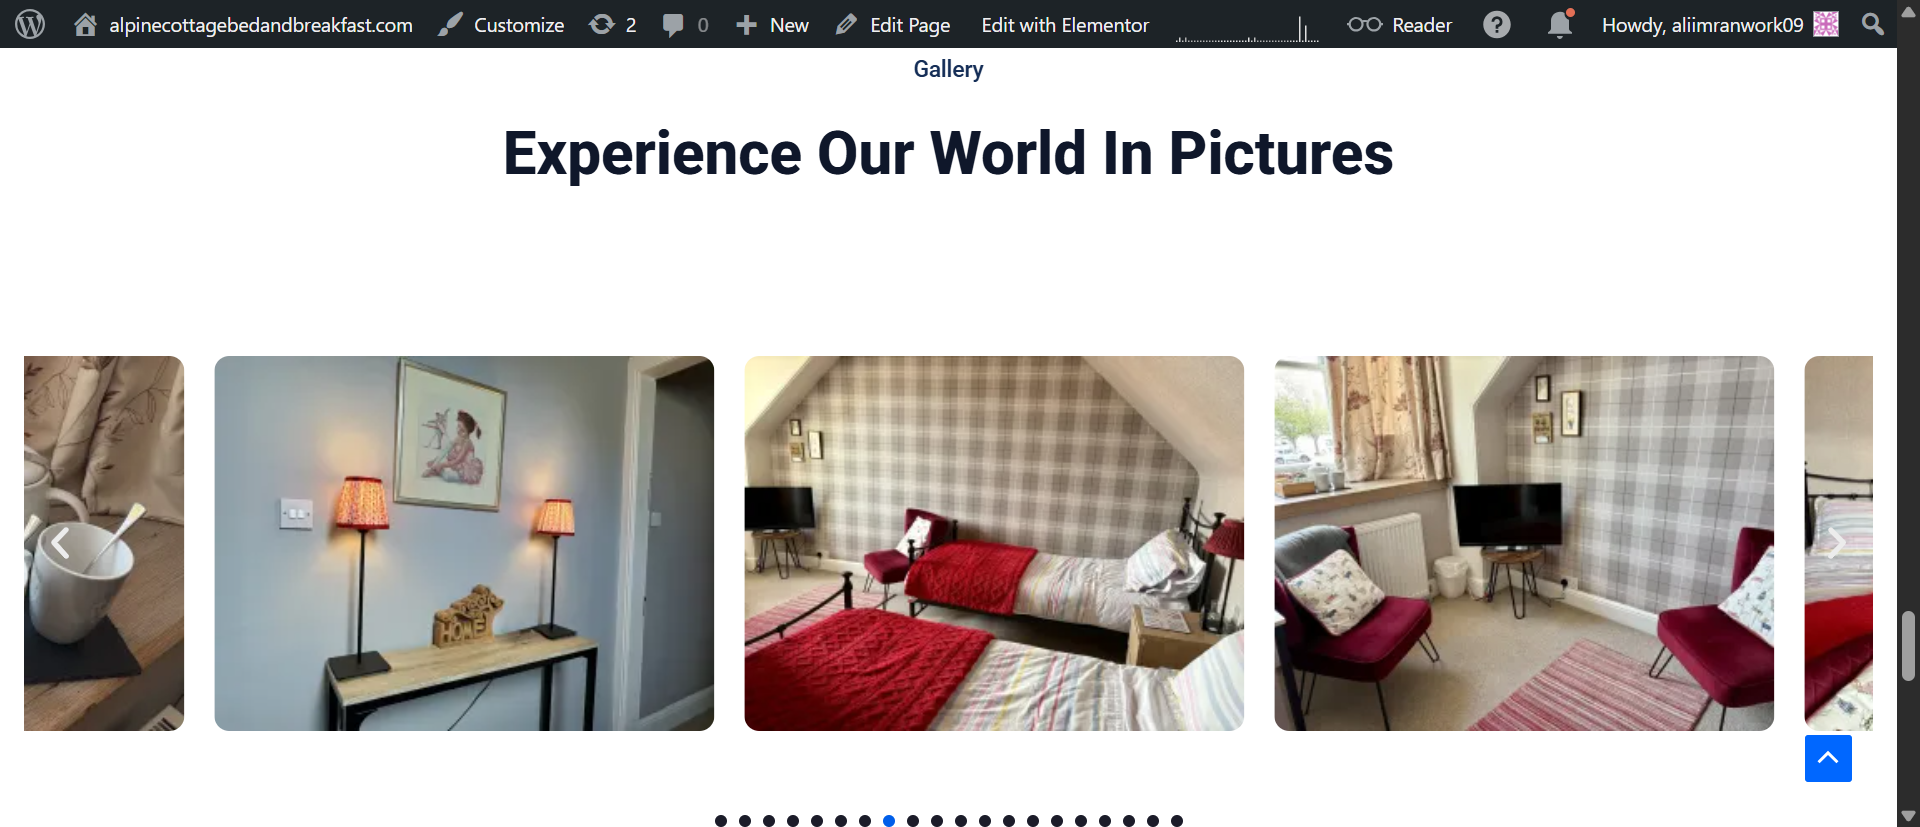Viewport: 1920px width, 827px height.
Task: Open the search magnifier in admin bar
Action: coord(1872,24)
